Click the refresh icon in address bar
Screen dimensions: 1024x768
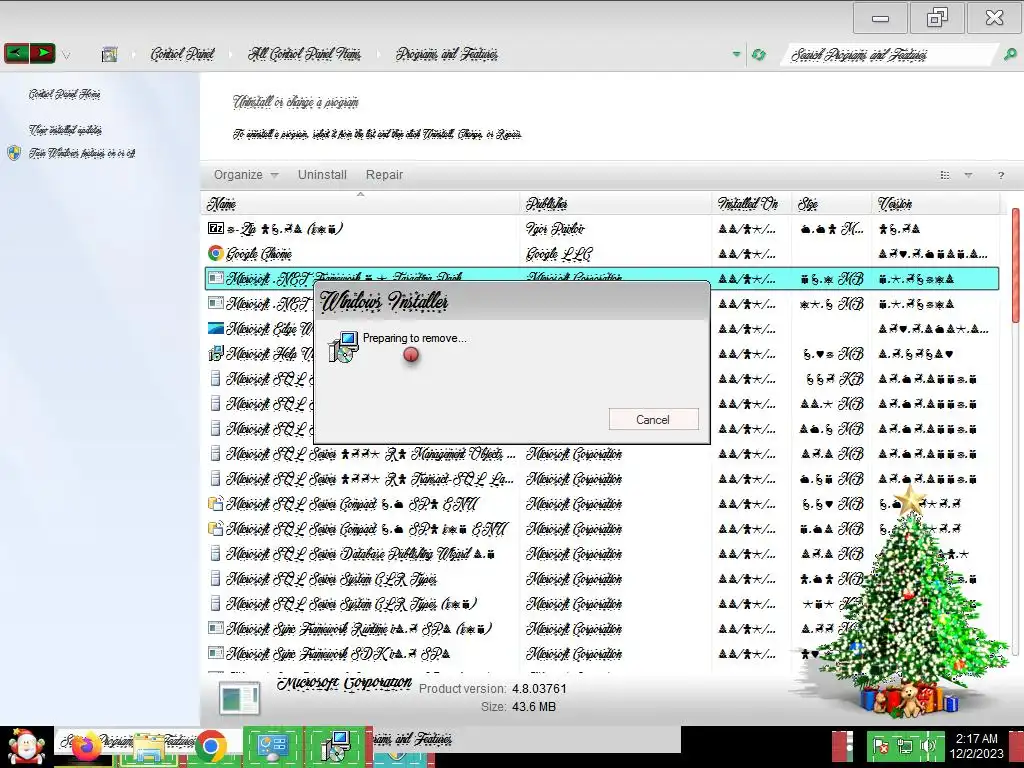758,54
